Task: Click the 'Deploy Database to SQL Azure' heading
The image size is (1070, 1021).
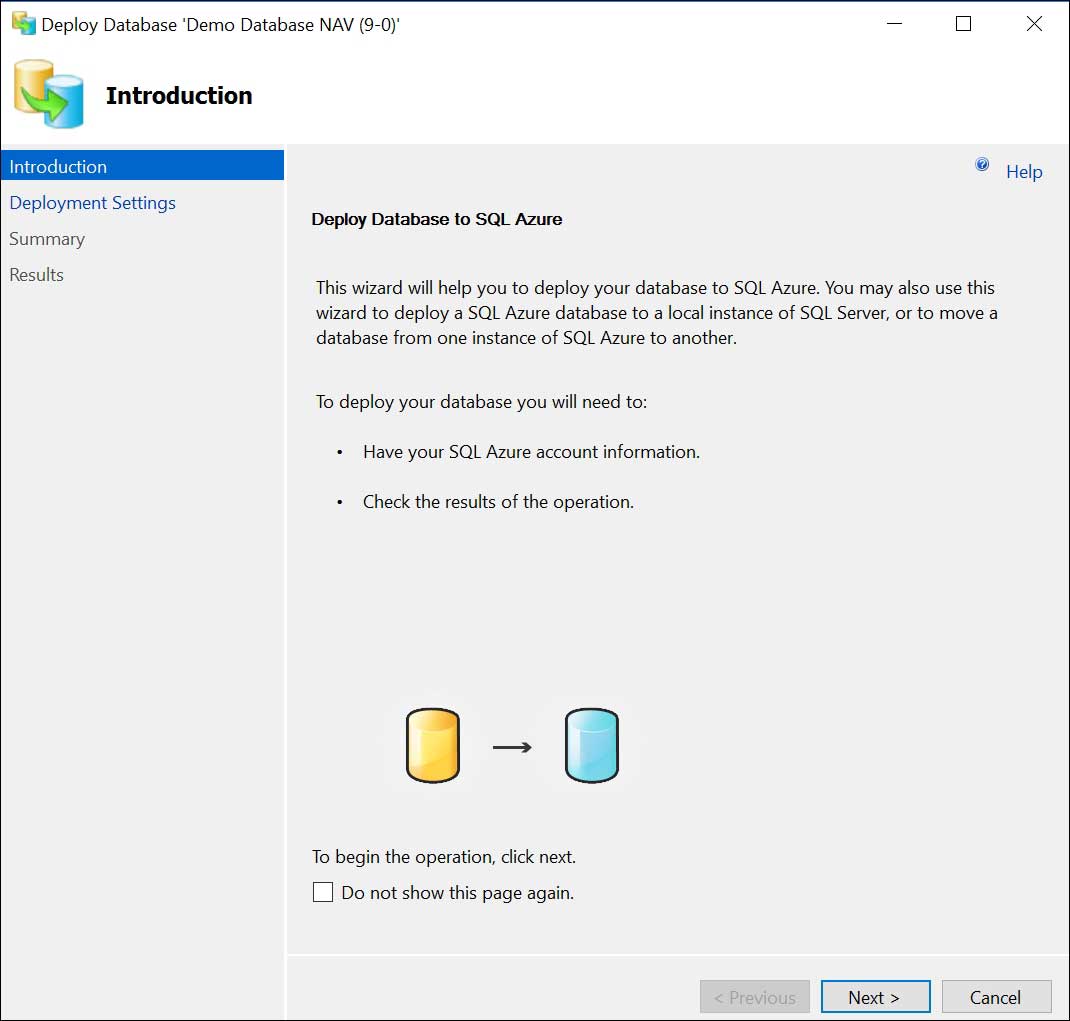Action: (x=437, y=219)
